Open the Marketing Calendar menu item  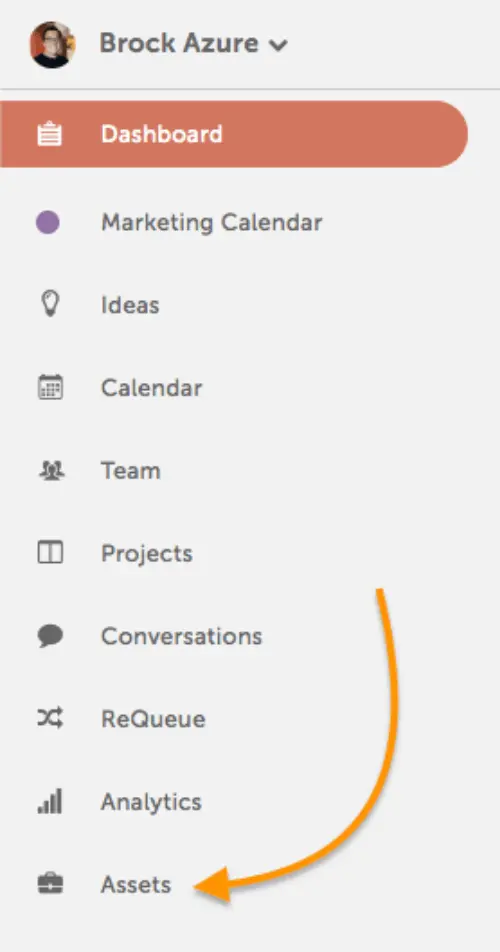coord(211,222)
